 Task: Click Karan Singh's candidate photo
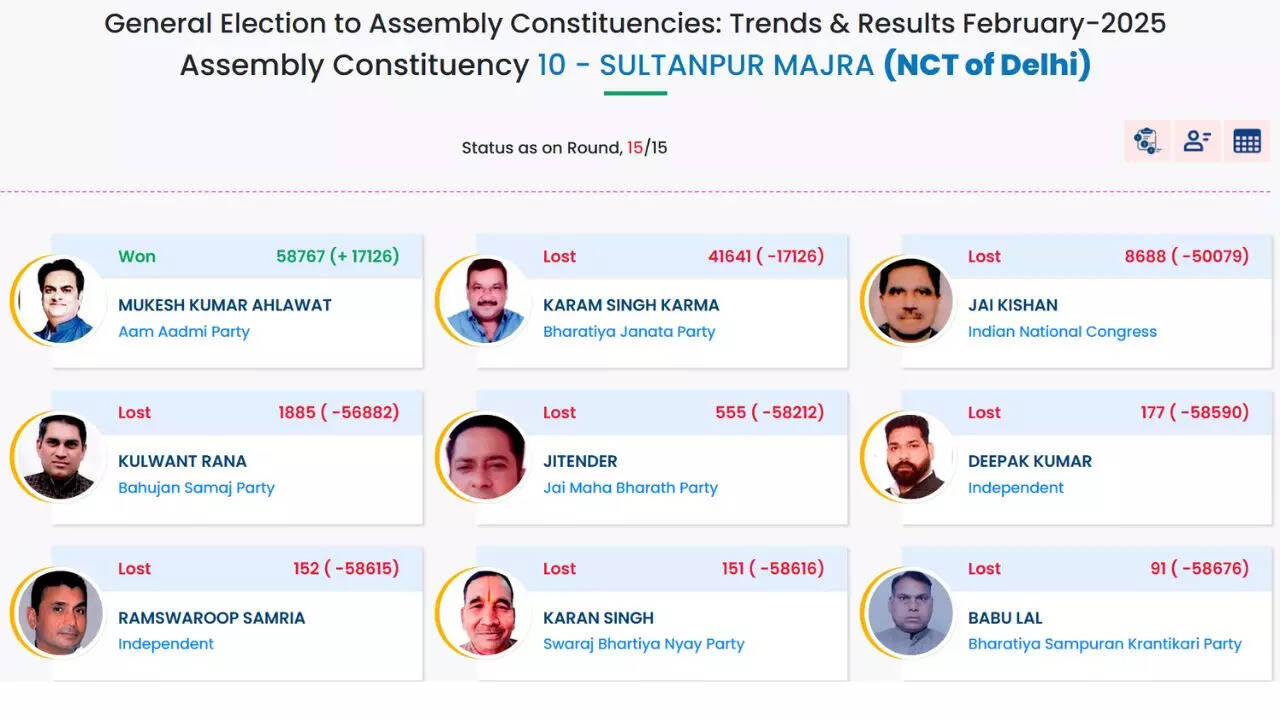point(485,612)
